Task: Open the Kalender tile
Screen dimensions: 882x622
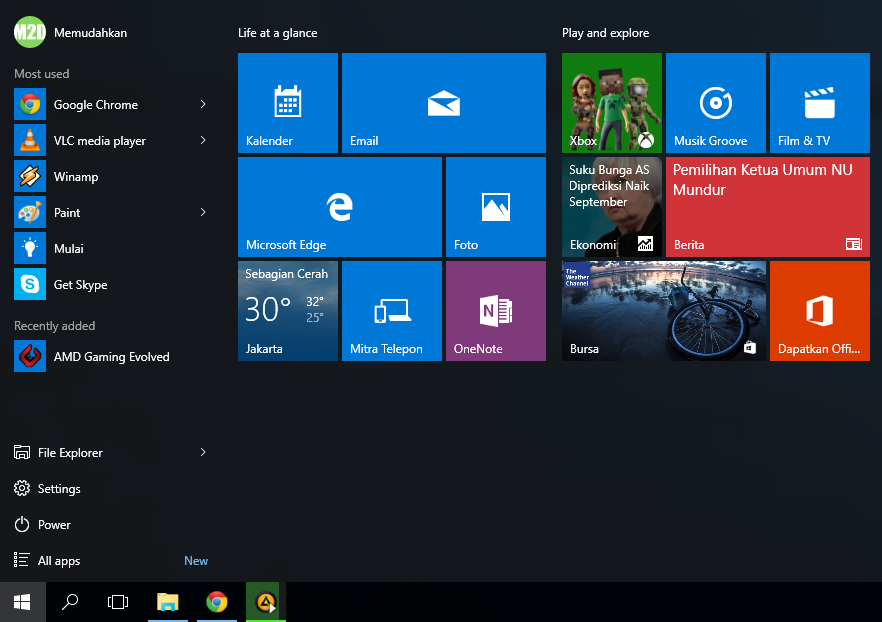Action: pos(287,103)
